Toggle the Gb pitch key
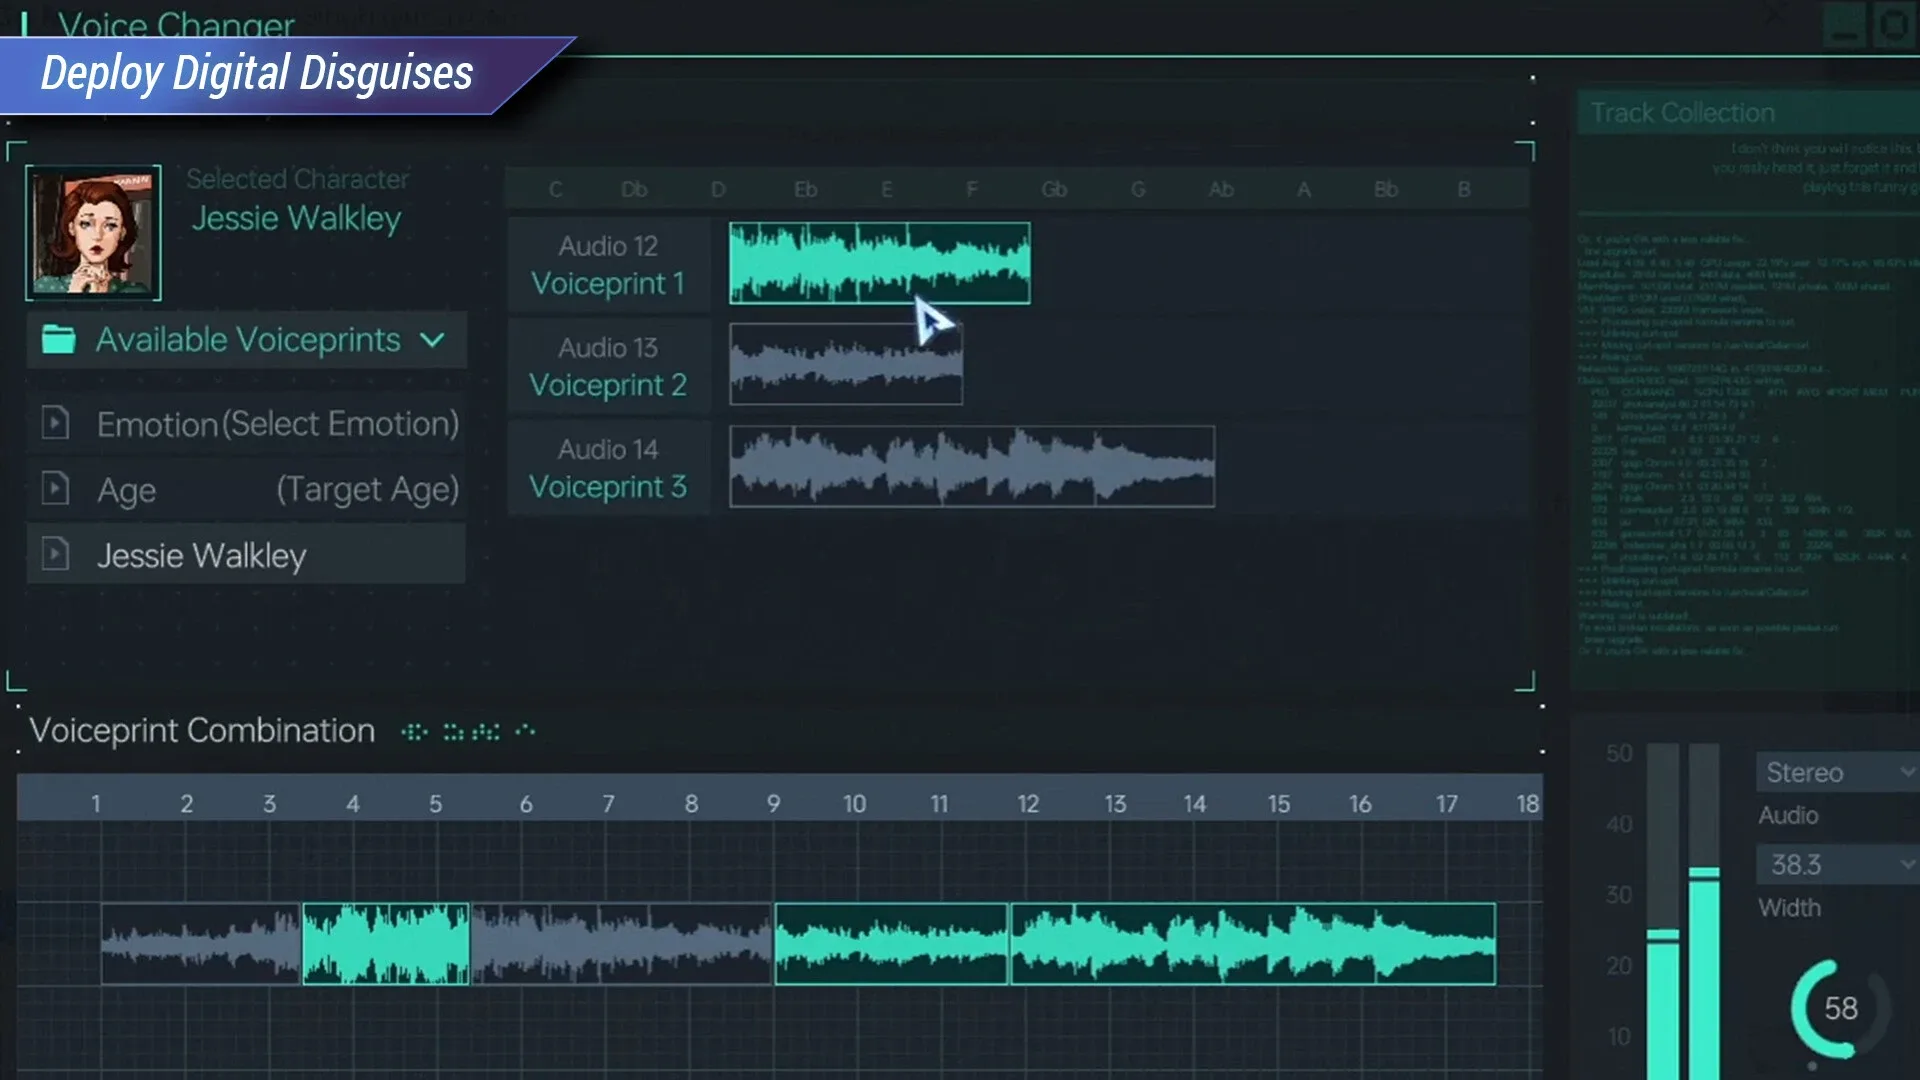Image resolution: width=1920 pixels, height=1080 pixels. [x=1054, y=188]
